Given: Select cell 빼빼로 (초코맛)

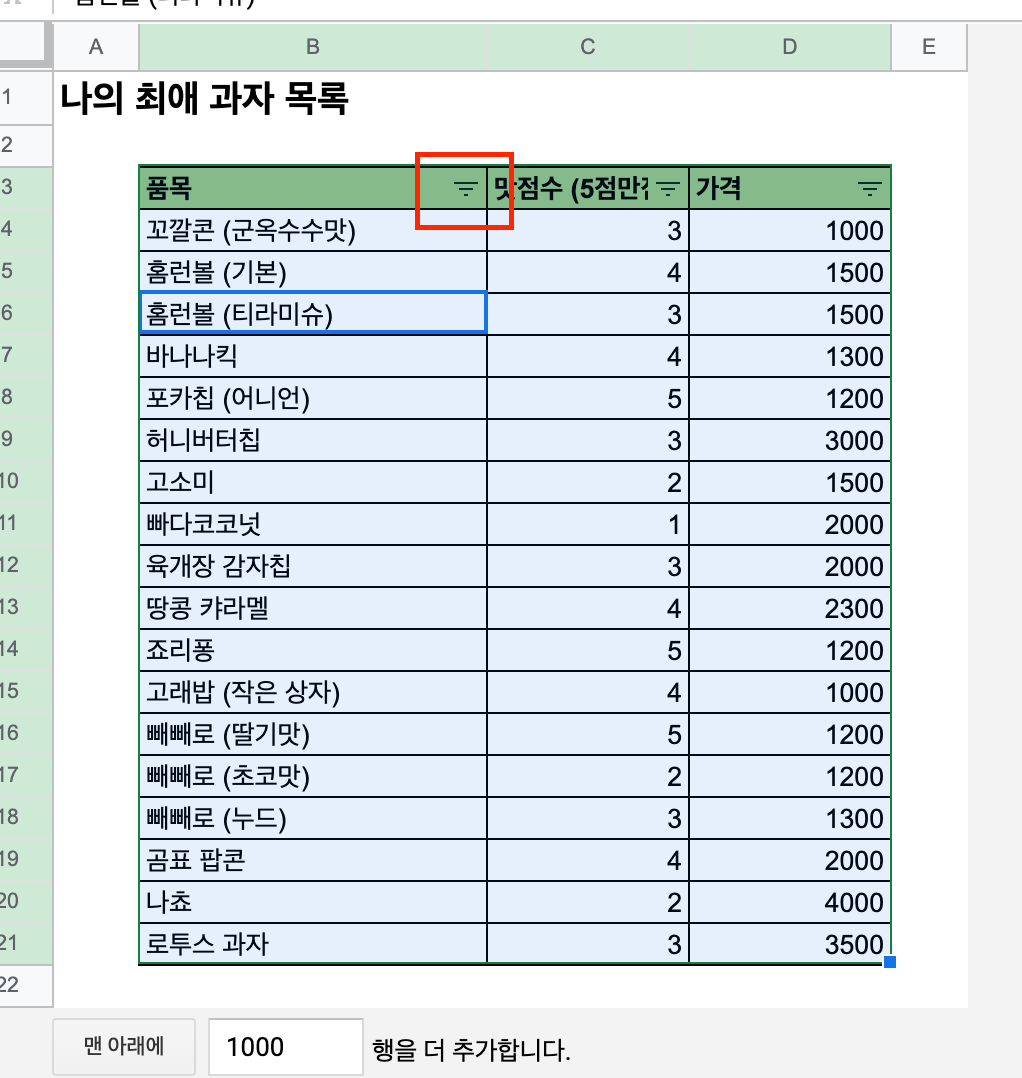Looking at the screenshot, I should click(x=313, y=776).
